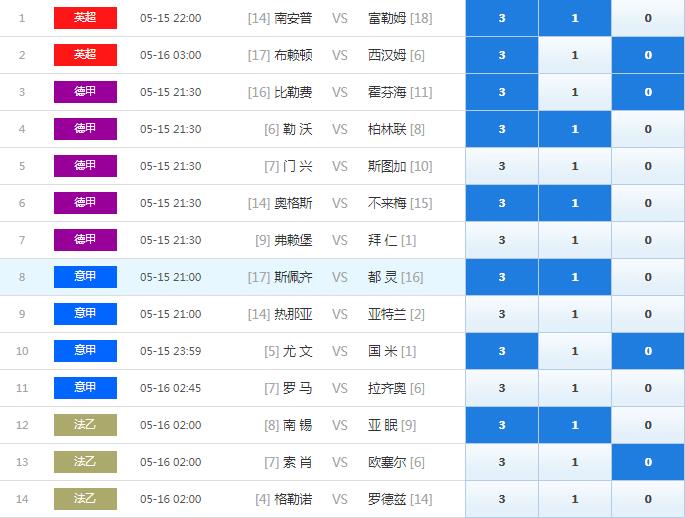Select the 3 option for 罗马 vs 拉齐奥
Viewport: 685px width, 518px height.
click(x=501, y=388)
